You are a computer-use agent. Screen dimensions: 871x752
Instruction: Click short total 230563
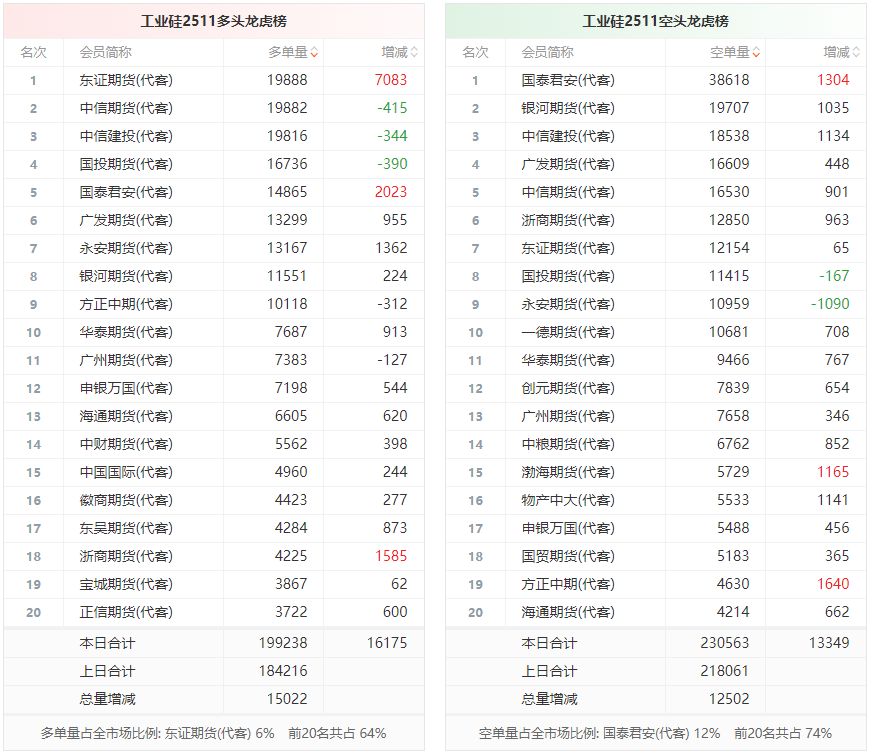[x=725, y=643]
